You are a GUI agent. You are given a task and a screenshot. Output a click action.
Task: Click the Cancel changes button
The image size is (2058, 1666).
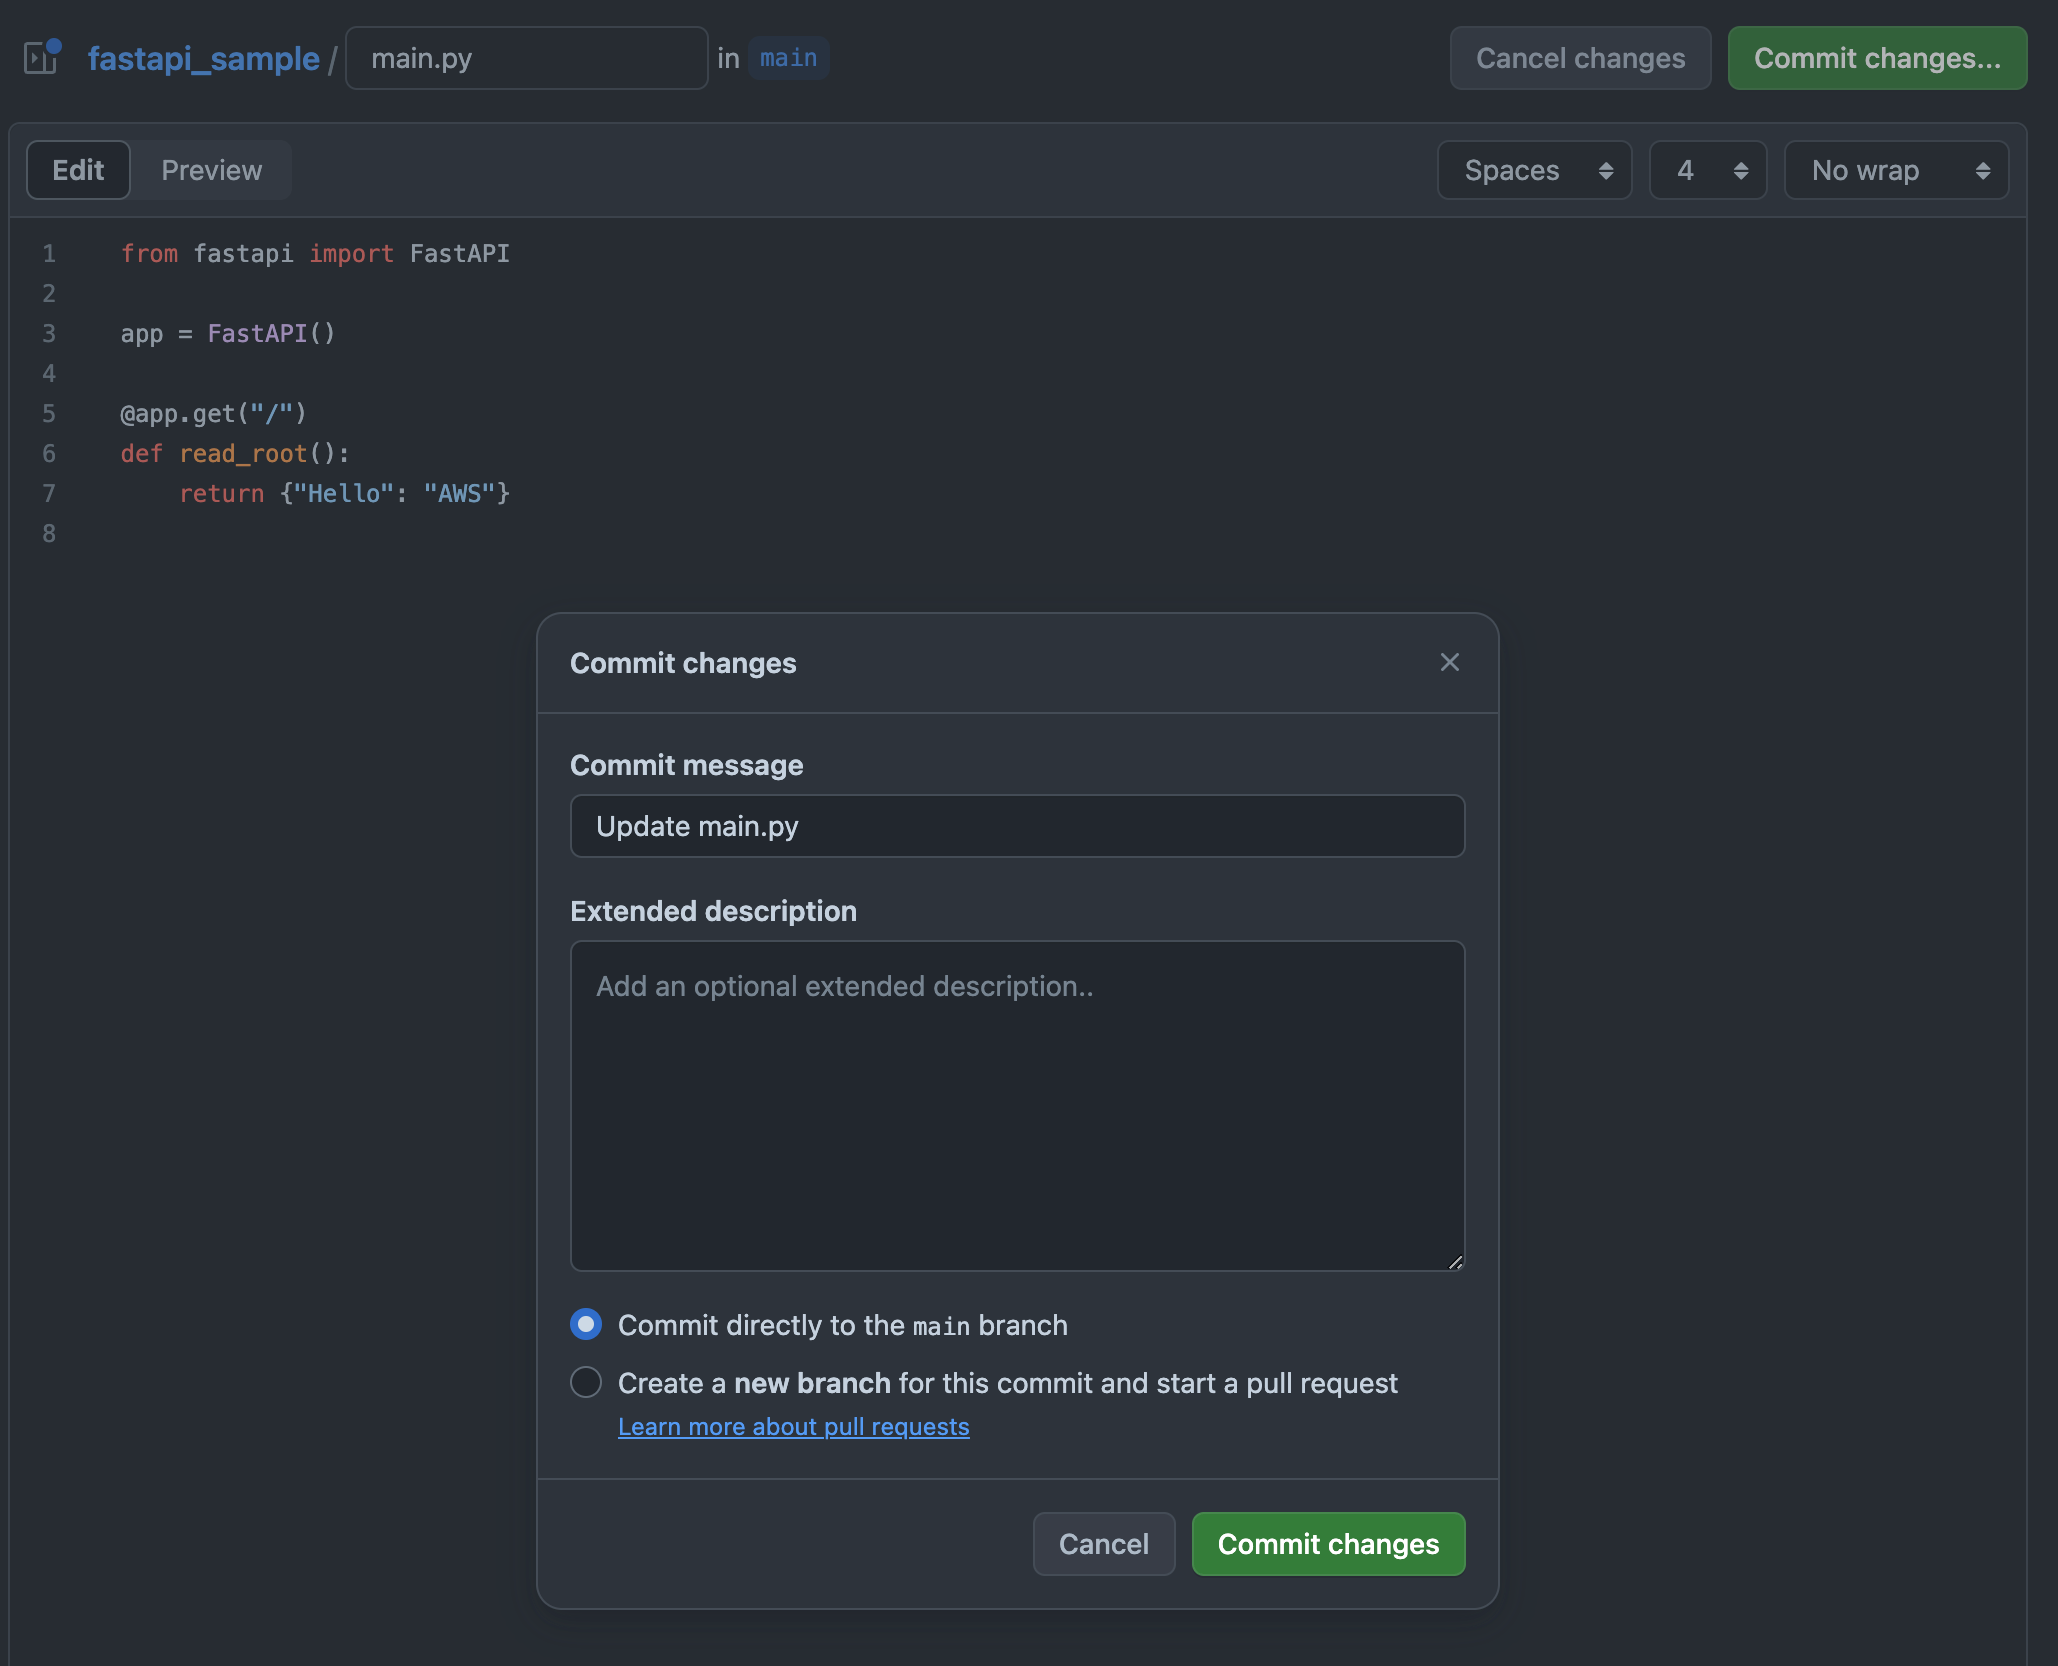tap(1581, 58)
